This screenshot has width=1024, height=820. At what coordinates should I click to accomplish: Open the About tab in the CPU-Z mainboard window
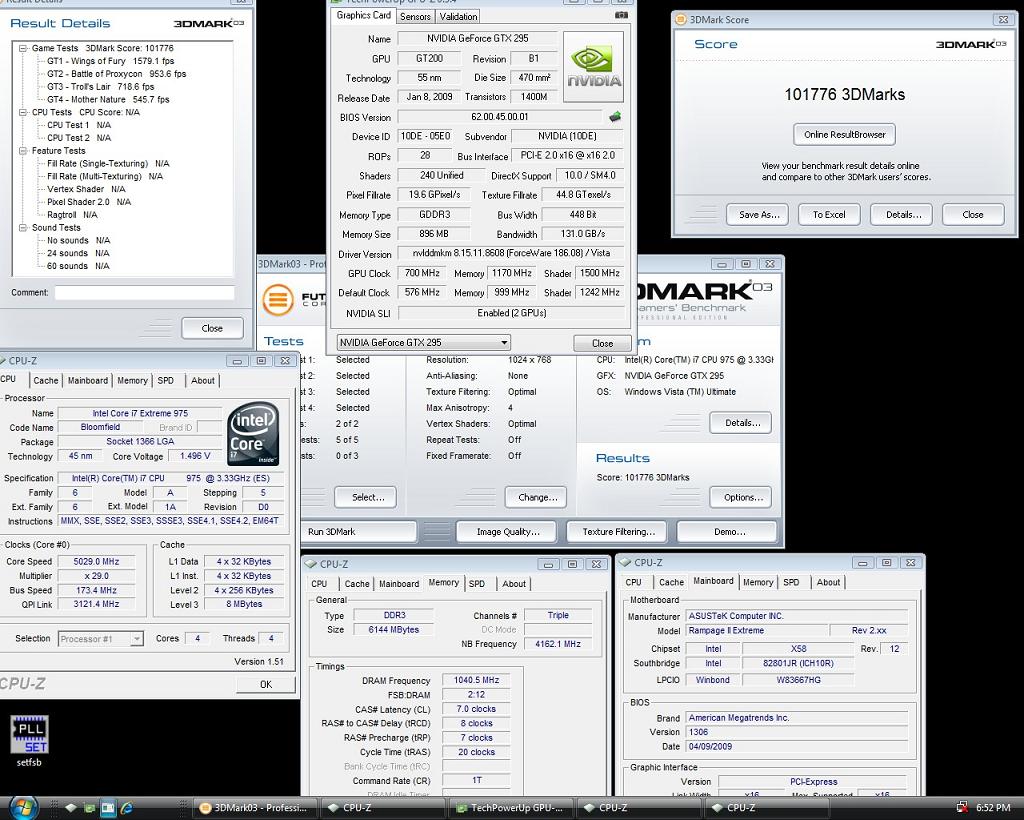pyautogui.click(x=828, y=582)
